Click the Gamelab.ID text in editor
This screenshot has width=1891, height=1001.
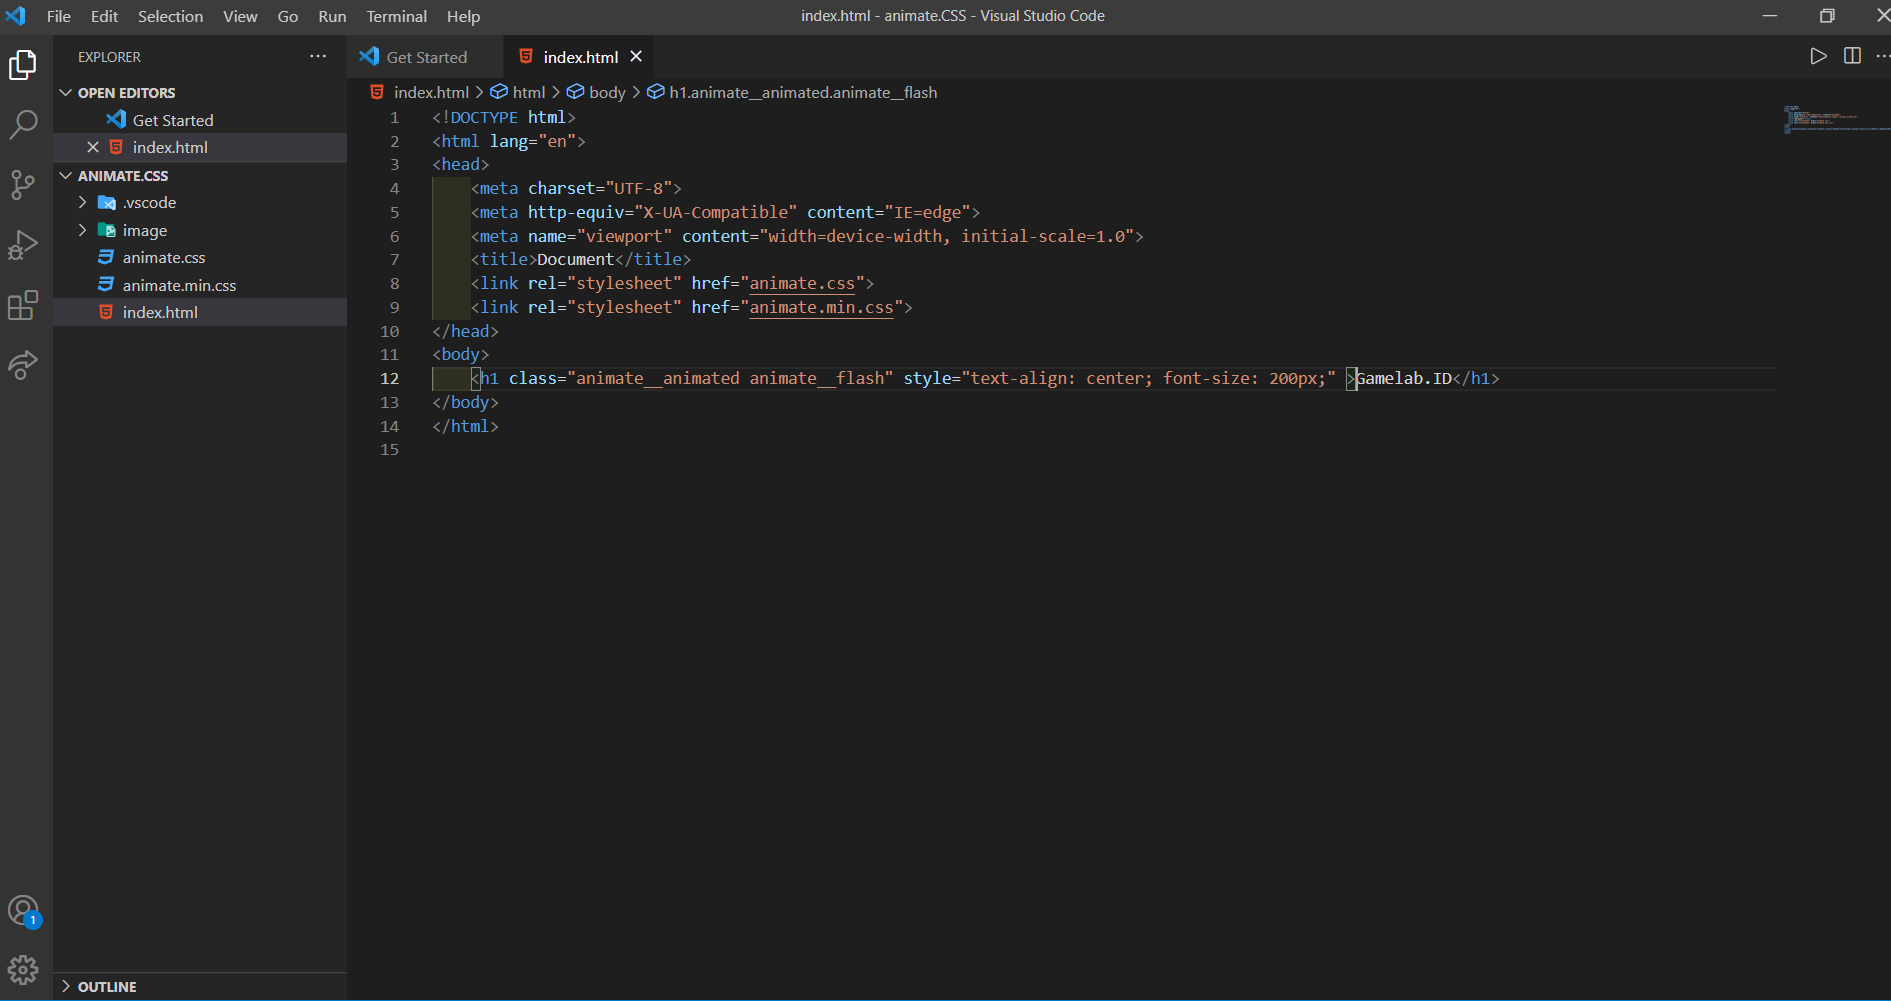tap(1403, 378)
